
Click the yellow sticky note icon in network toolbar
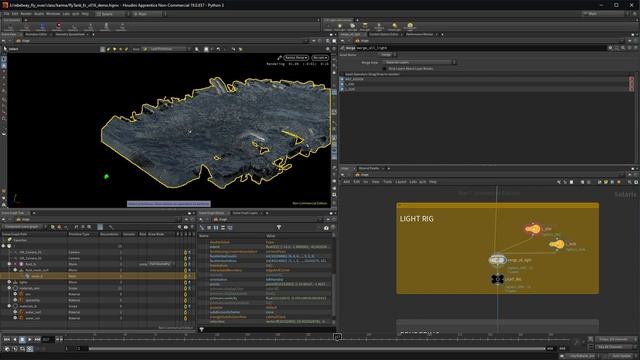(606, 182)
